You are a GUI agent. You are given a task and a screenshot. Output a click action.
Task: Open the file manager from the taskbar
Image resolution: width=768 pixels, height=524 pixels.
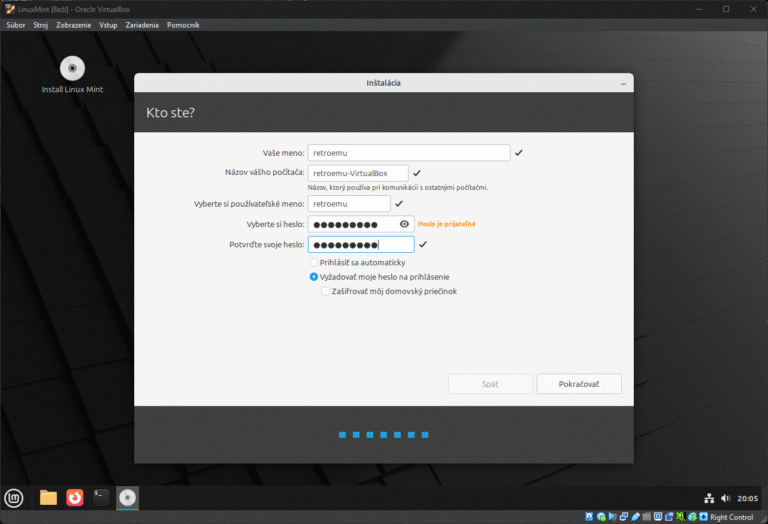point(48,498)
